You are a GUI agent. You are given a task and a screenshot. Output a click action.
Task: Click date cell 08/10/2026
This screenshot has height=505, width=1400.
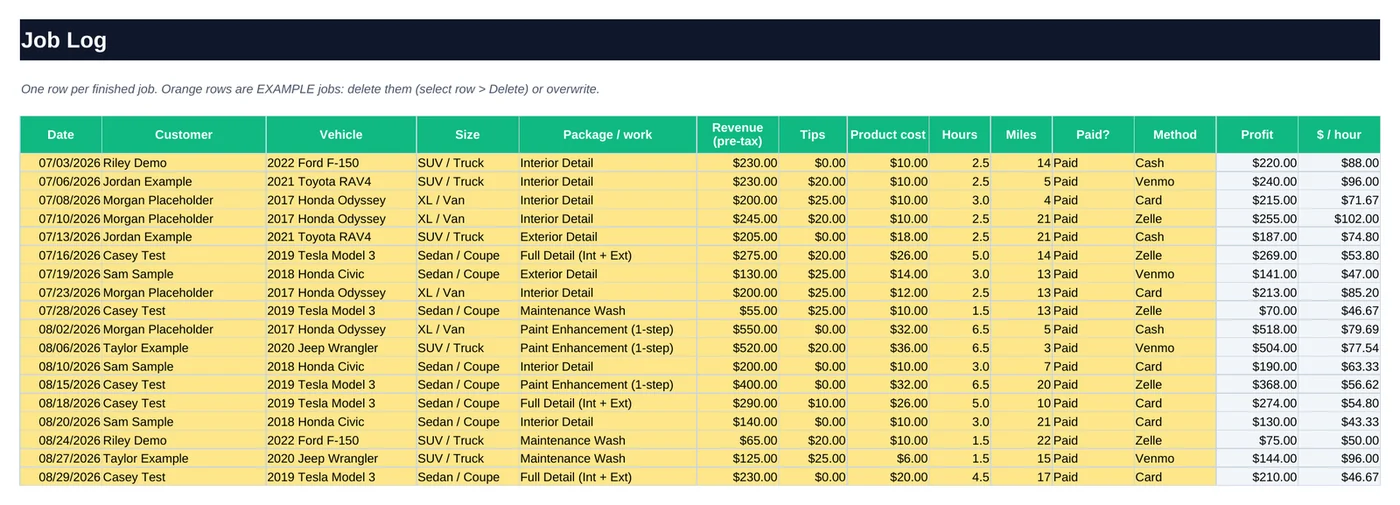pyautogui.click(x=61, y=367)
